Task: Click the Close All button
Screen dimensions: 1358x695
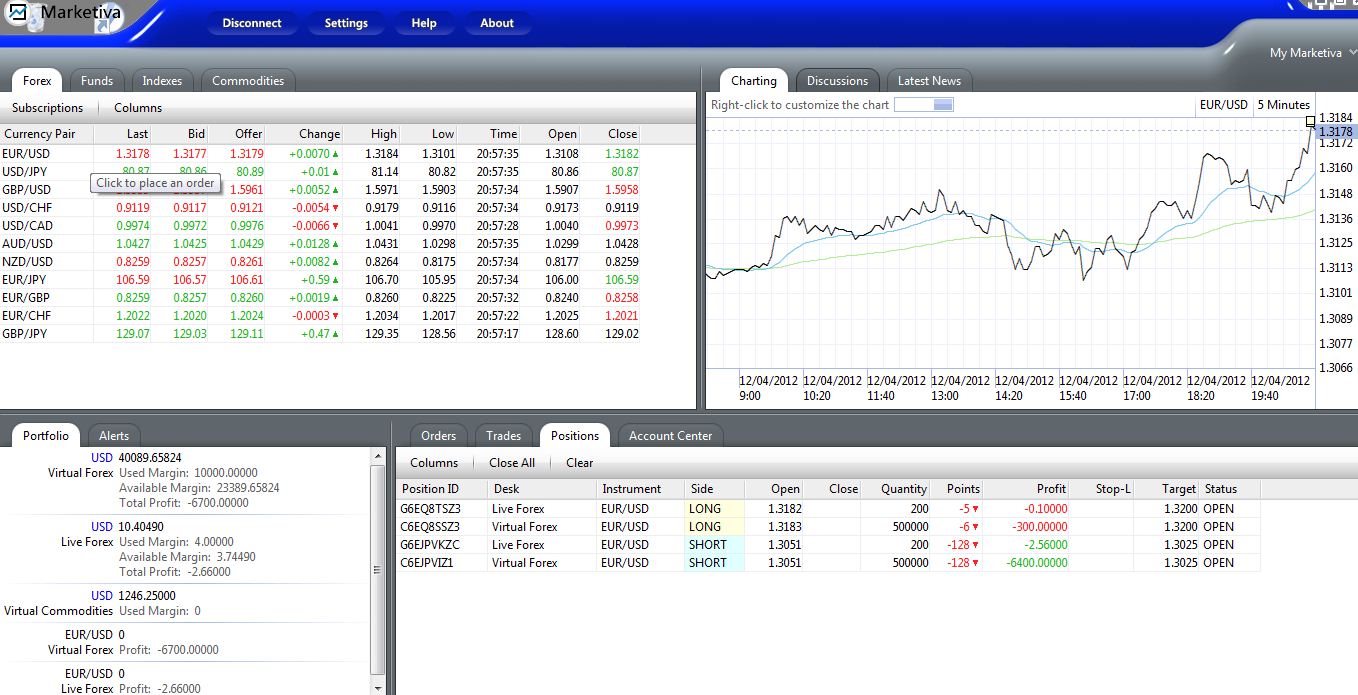Action: coord(512,463)
